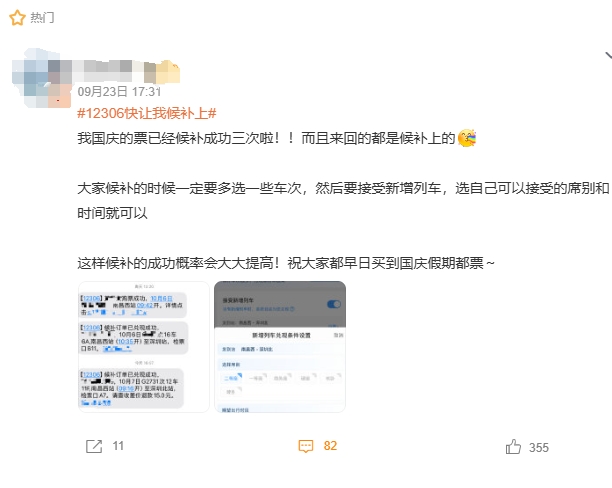Click the comment count 82
The height and width of the screenshot is (488, 612).
(330, 446)
